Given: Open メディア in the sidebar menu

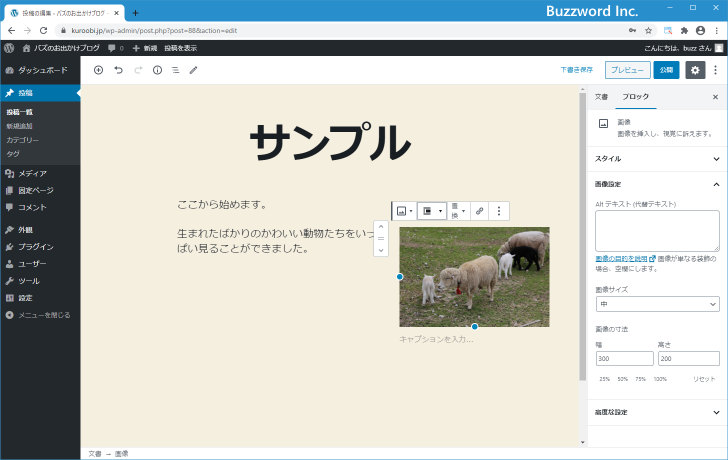Looking at the screenshot, I should (32, 173).
